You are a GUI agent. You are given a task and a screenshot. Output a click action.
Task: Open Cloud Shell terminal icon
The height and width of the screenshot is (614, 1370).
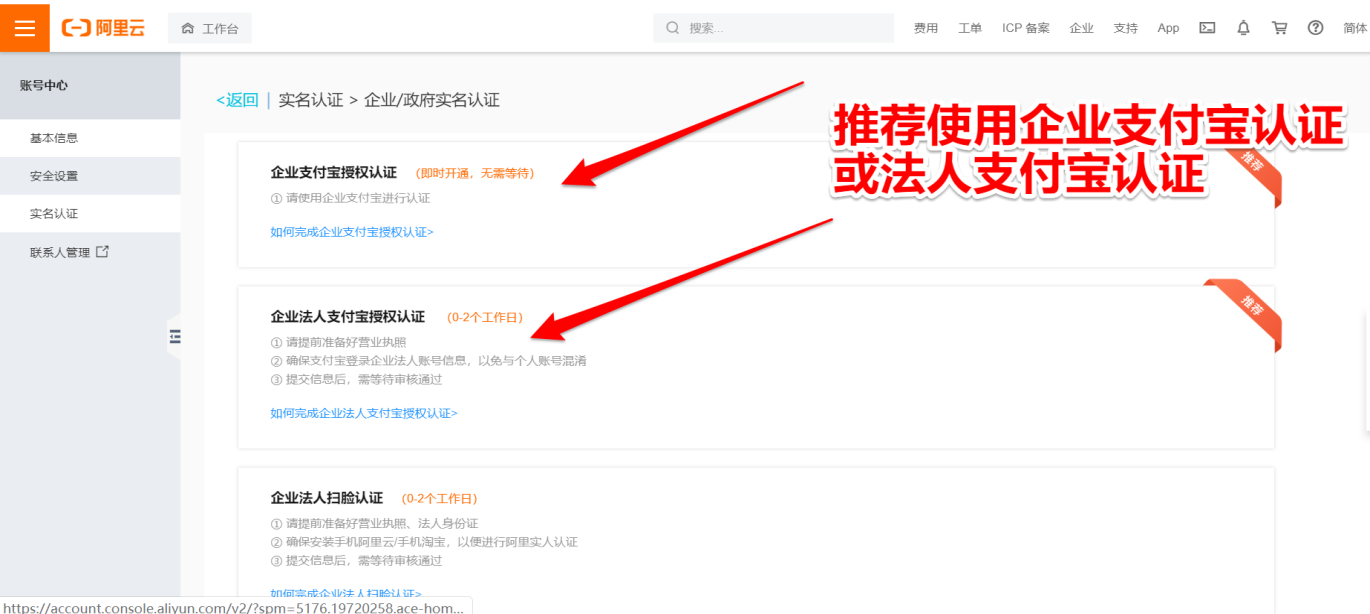pyautogui.click(x=1207, y=28)
